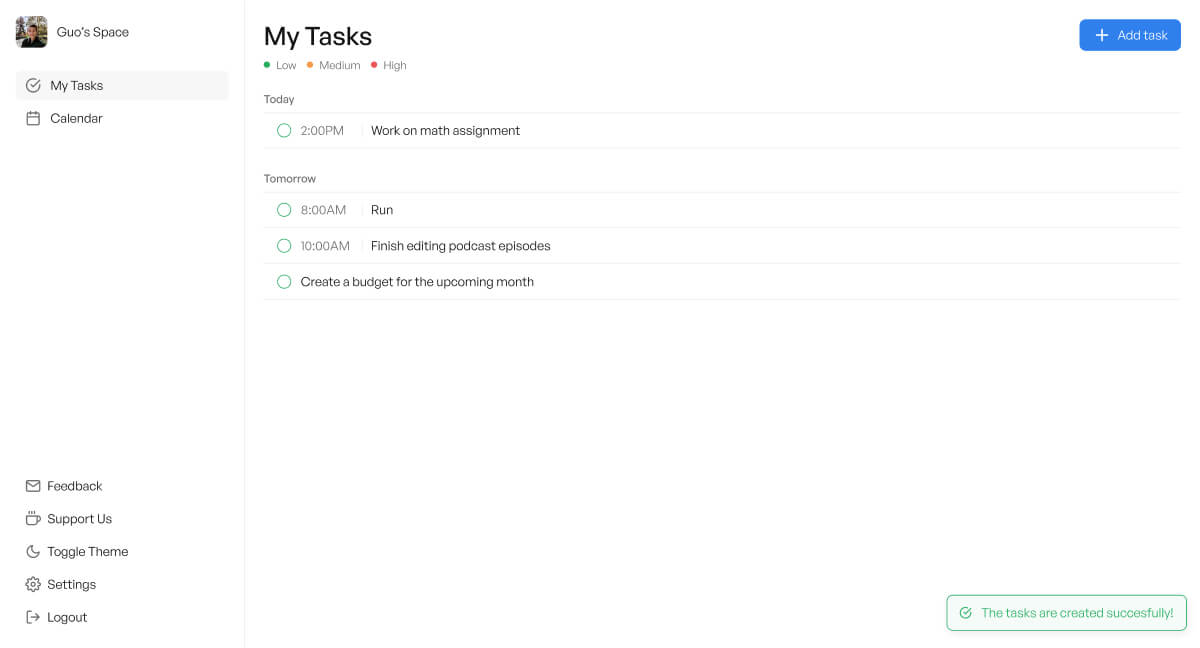Click Guo's Space profile avatar

31,32
